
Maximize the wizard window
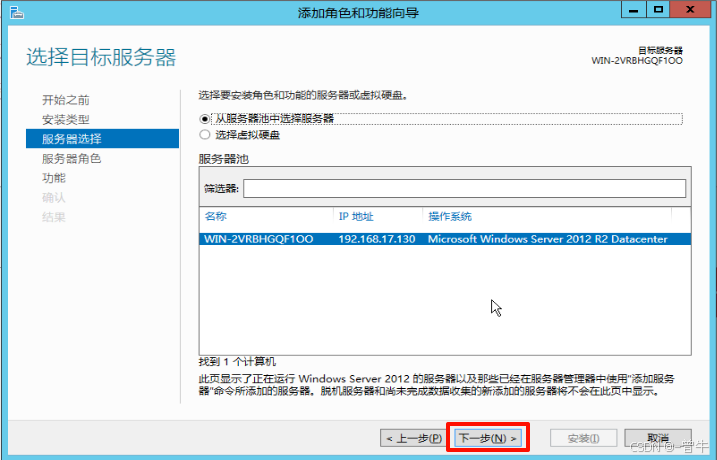[658, 10]
